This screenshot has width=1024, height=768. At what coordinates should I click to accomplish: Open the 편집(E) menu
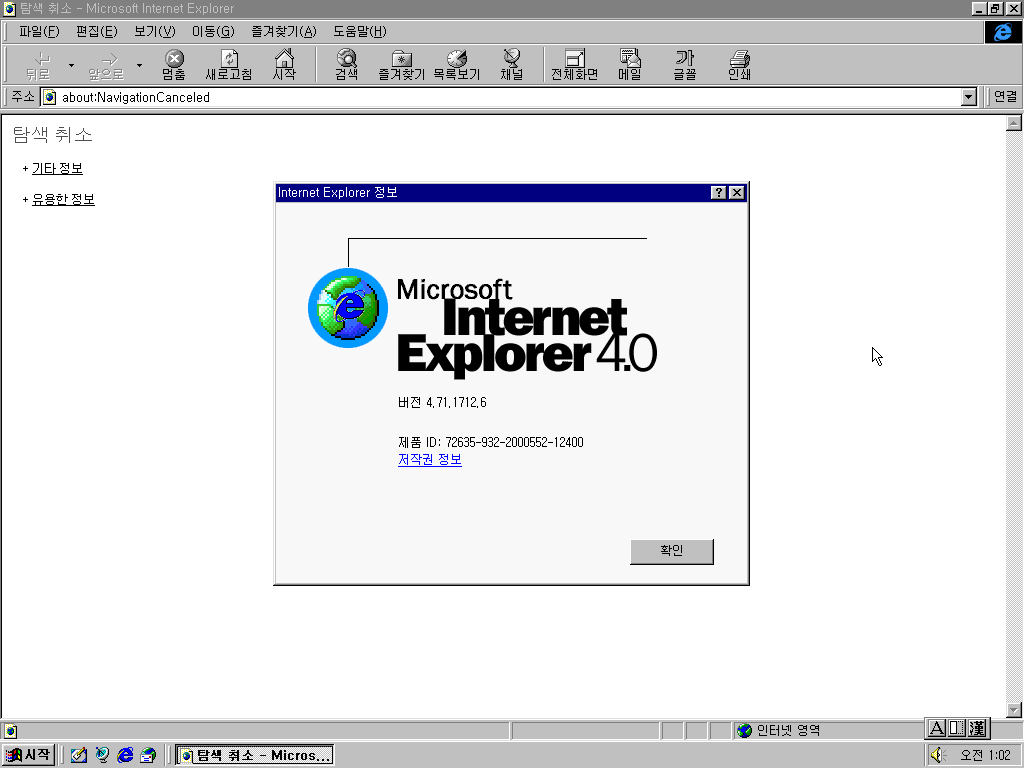pyautogui.click(x=97, y=31)
